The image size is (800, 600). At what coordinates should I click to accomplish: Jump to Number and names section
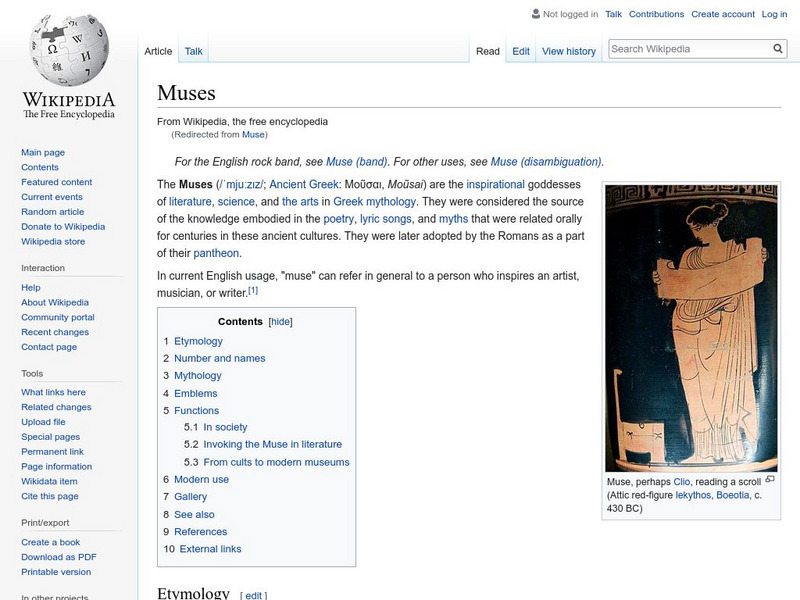click(x=219, y=358)
